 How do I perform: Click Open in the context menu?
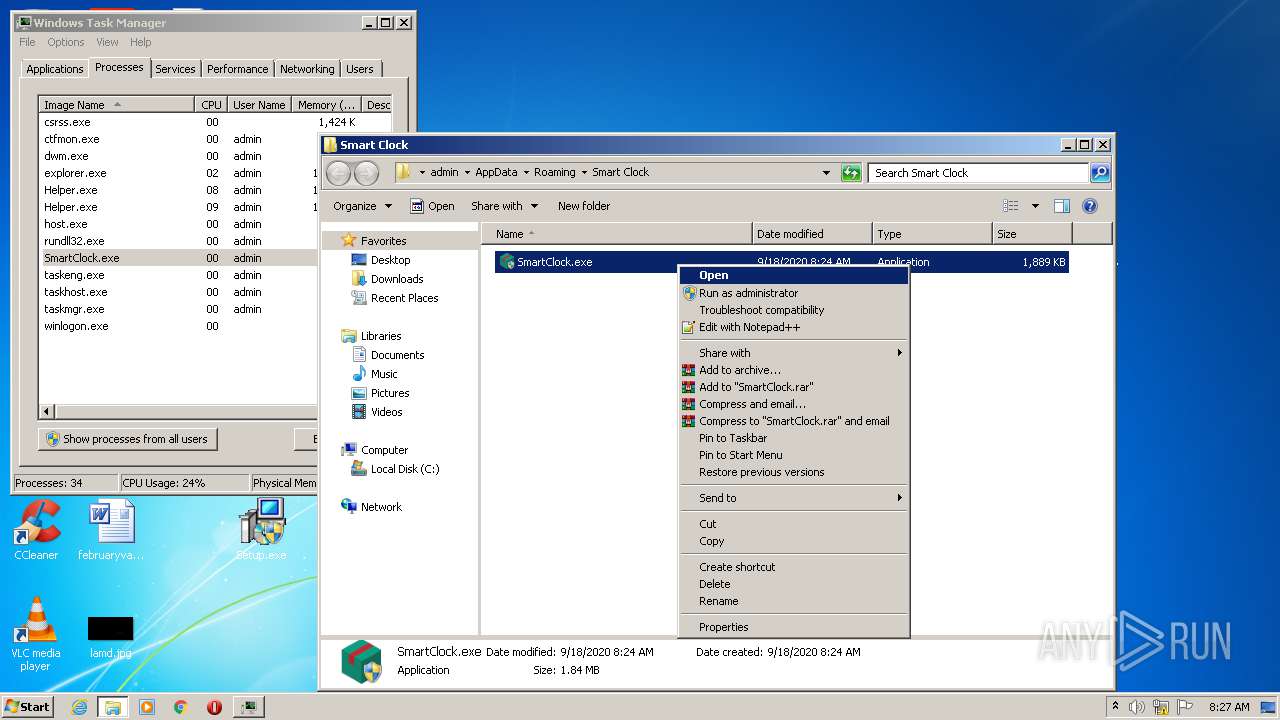coord(794,275)
